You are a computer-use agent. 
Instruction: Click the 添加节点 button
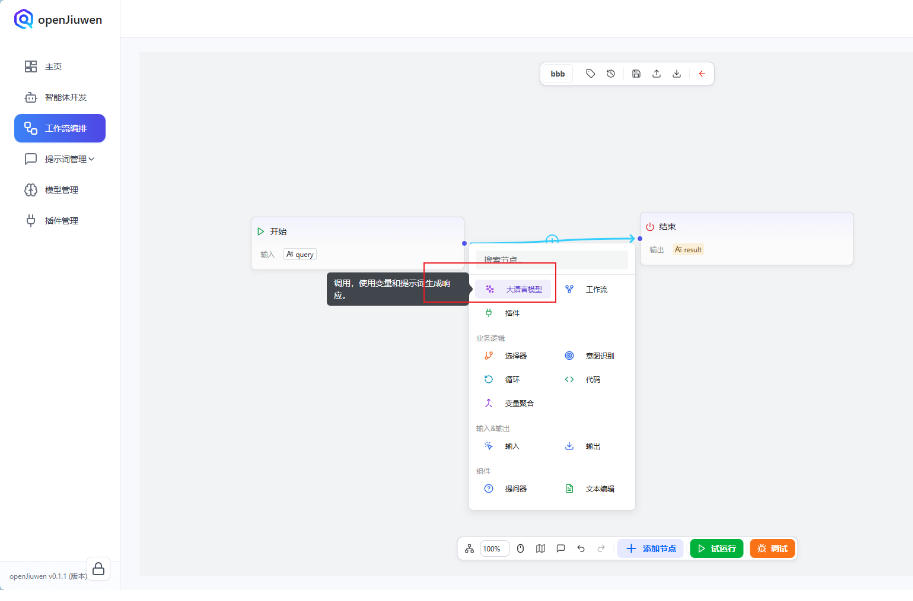[x=650, y=549]
